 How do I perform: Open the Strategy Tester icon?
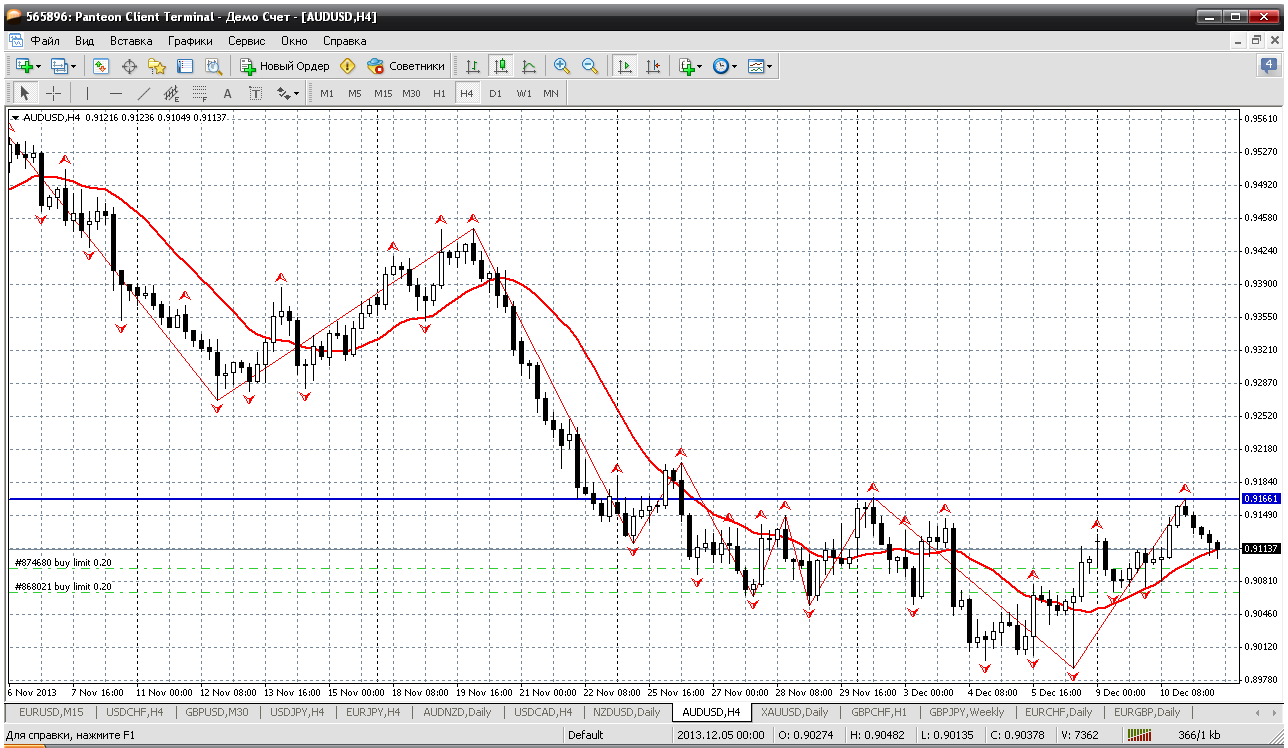click(213, 66)
